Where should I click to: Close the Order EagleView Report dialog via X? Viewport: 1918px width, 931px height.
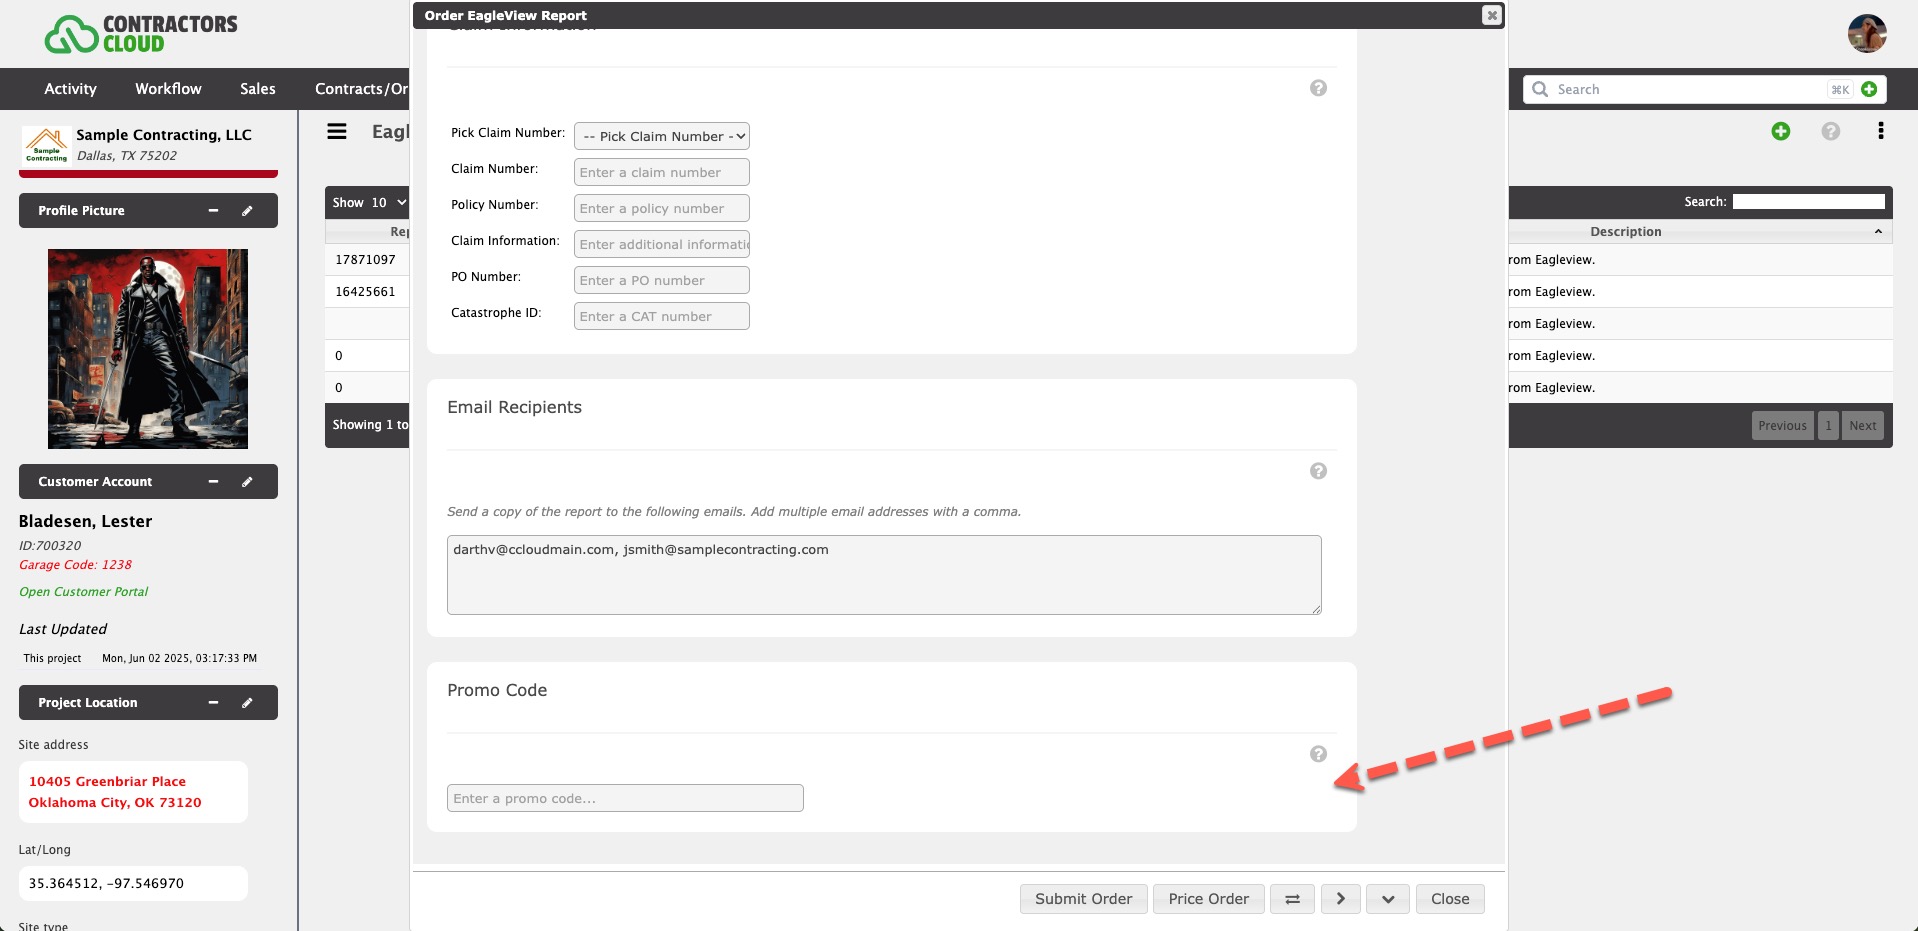click(x=1491, y=15)
